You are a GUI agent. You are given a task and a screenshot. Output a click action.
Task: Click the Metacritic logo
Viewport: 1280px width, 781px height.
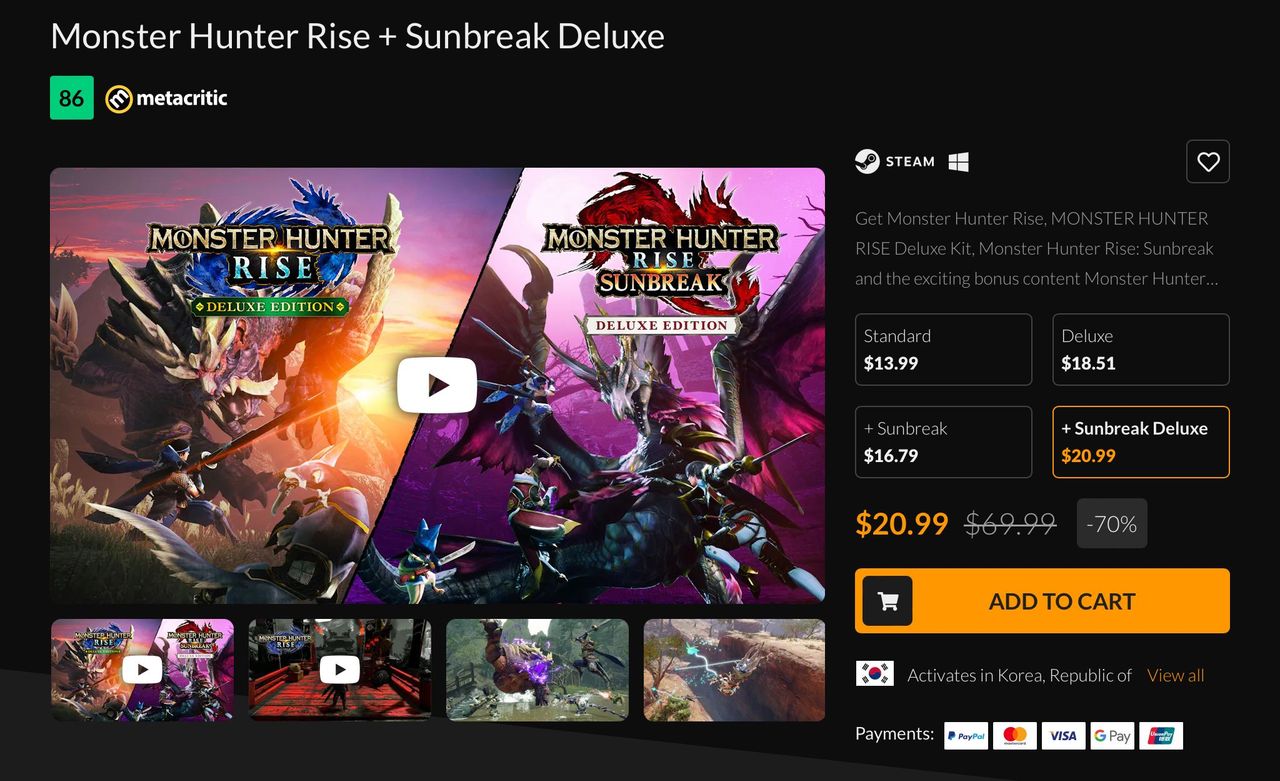coord(167,98)
